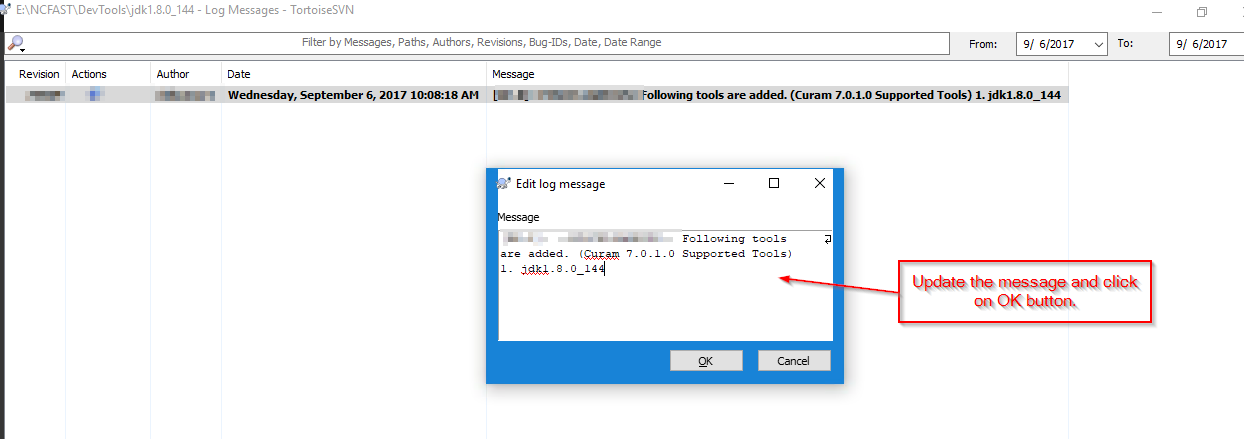Click the From date value 9/6/2017
1244x439 pixels.
[1047, 44]
